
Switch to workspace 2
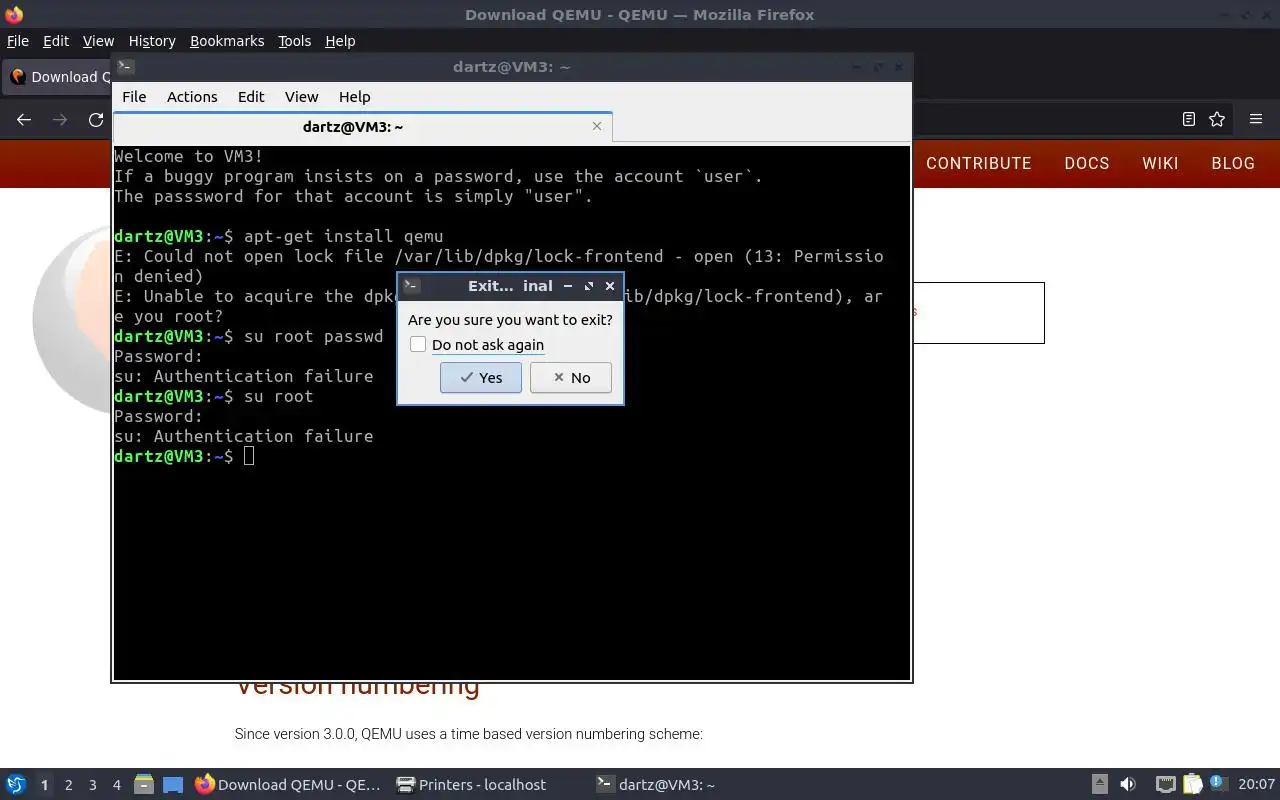[68, 785]
